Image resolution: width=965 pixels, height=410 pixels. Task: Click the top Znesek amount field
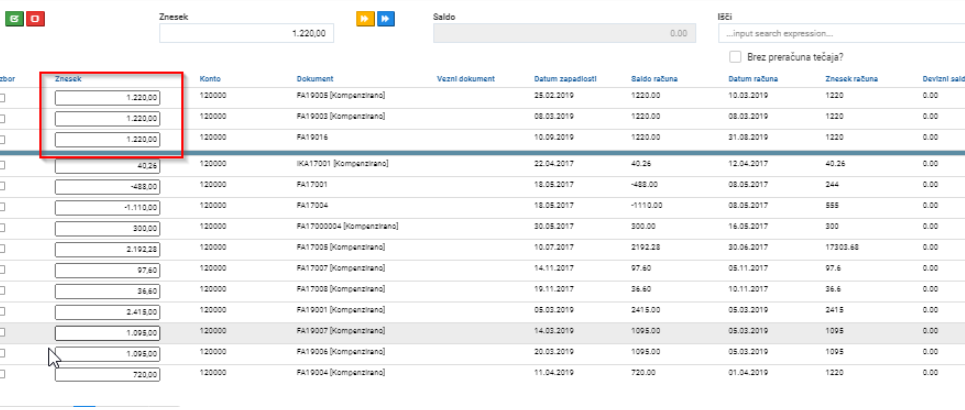(x=247, y=33)
